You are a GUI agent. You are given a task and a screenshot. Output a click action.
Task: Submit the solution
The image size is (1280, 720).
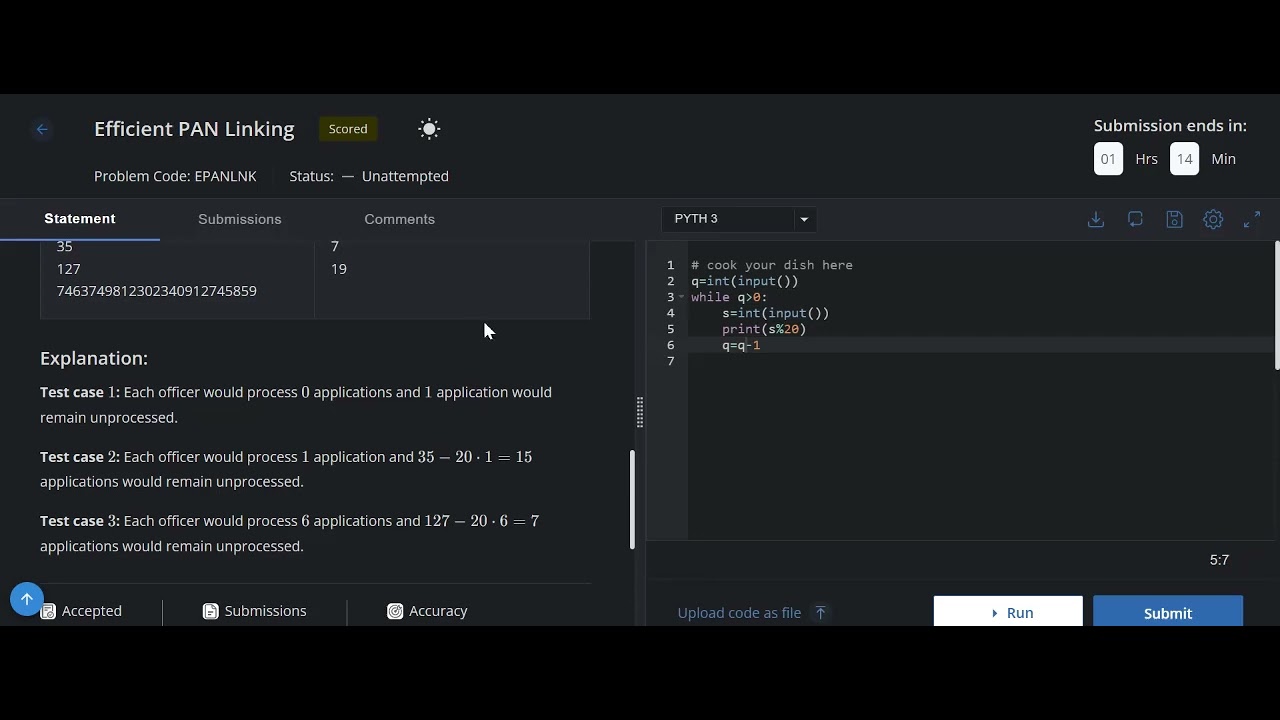pos(1168,612)
